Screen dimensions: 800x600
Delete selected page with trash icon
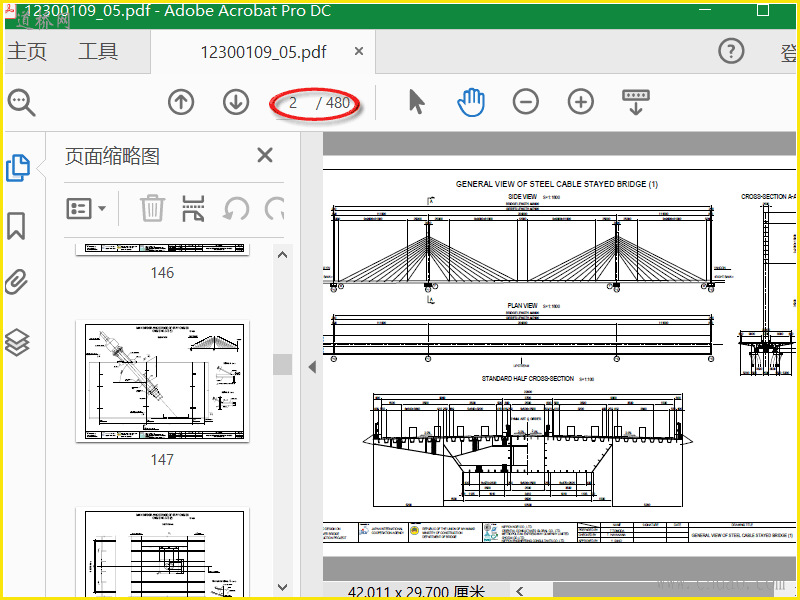click(152, 208)
